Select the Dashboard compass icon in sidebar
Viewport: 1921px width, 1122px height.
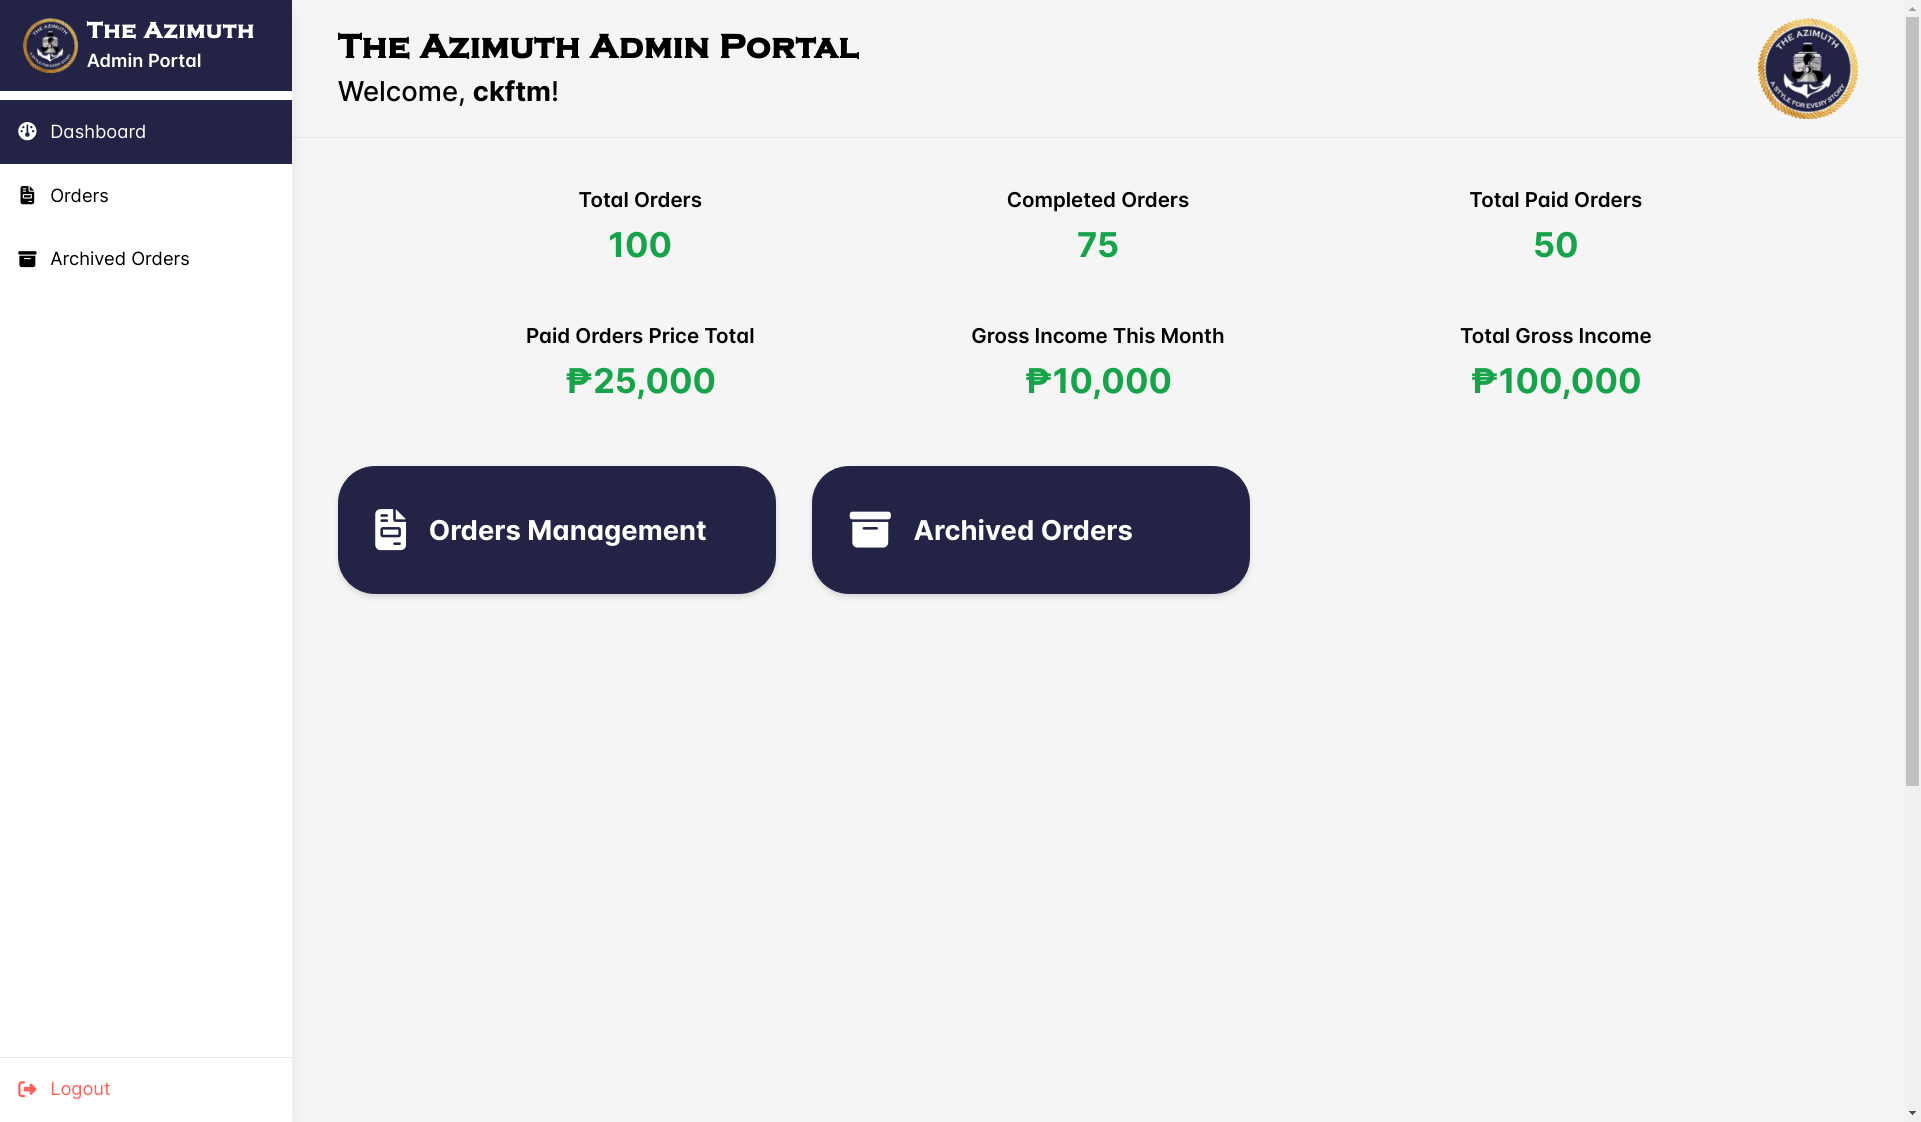26,131
